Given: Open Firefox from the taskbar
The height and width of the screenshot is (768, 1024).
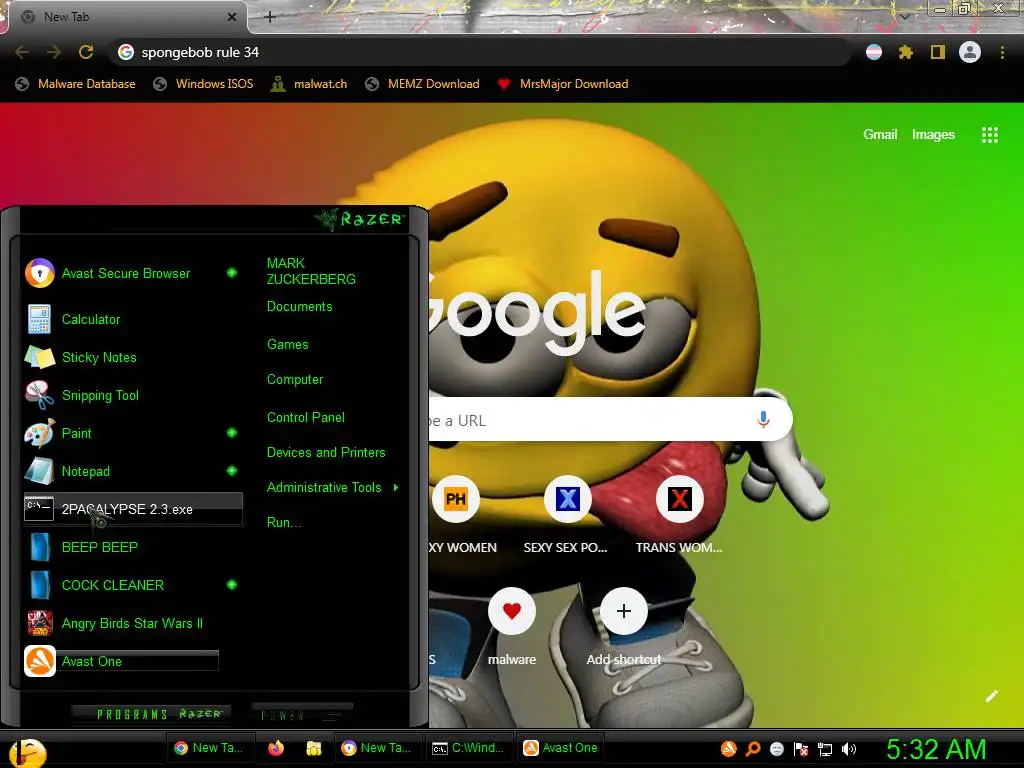Looking at the screenshot, I should pyautogui.click(x=276, y=748).
